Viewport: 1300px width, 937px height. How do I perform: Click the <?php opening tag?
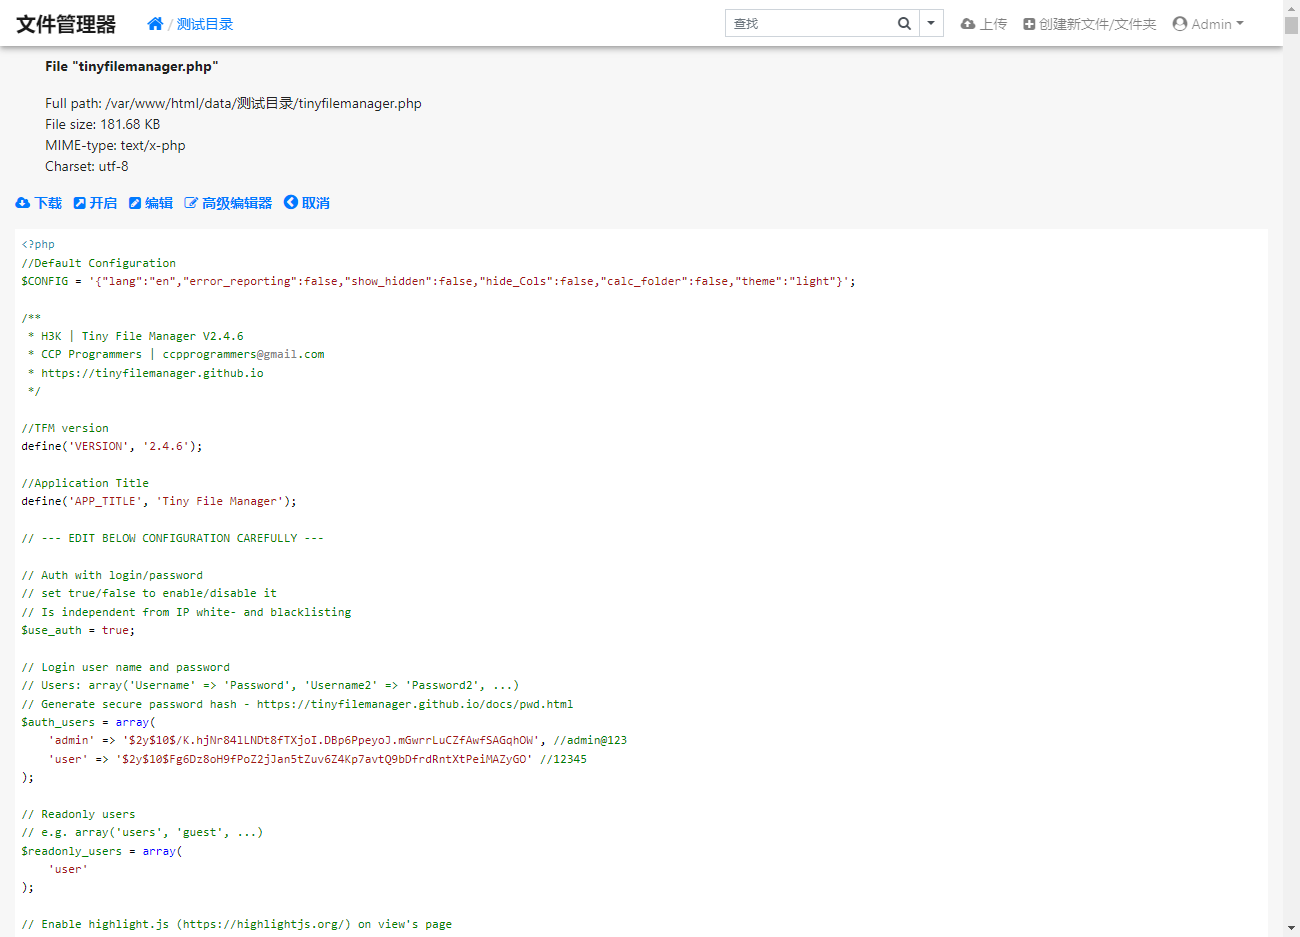tap(38, 244)
